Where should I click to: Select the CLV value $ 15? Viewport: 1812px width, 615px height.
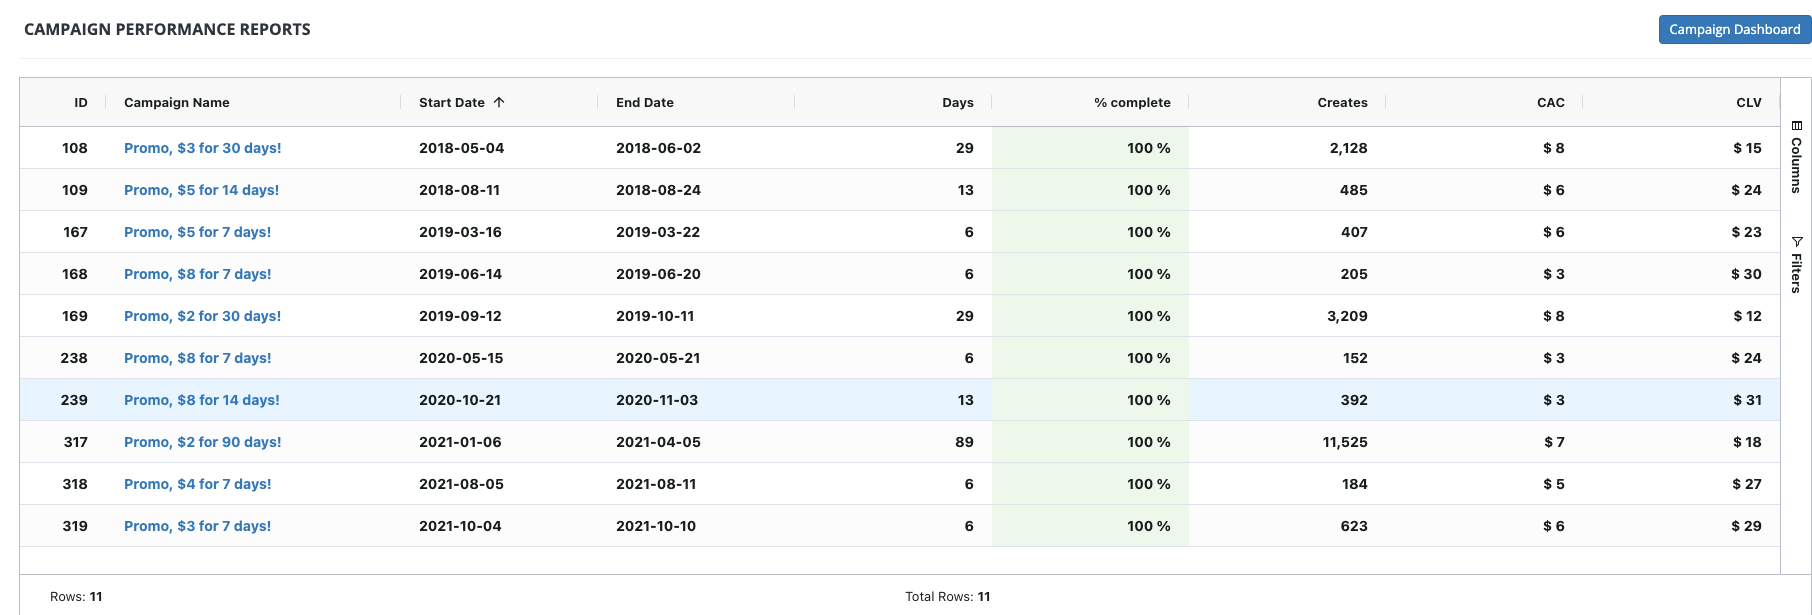click(1747, 148)
